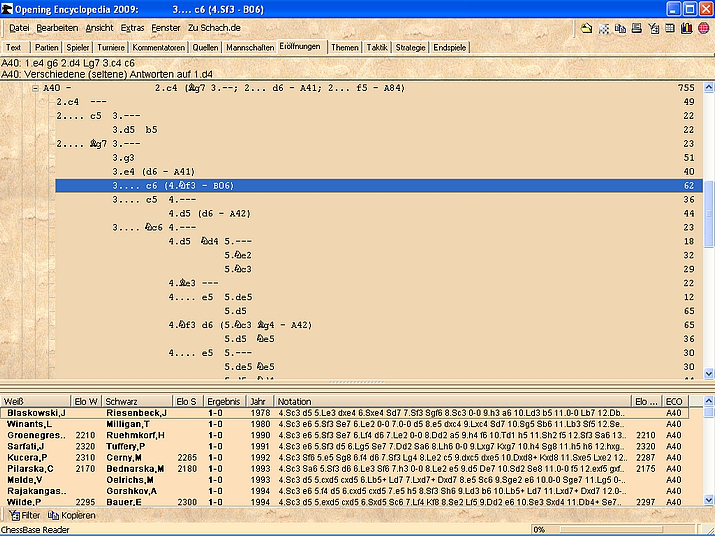Click the Kopieren copy icon at the bottom
This screenshot has height=536, width=715.
53,515
